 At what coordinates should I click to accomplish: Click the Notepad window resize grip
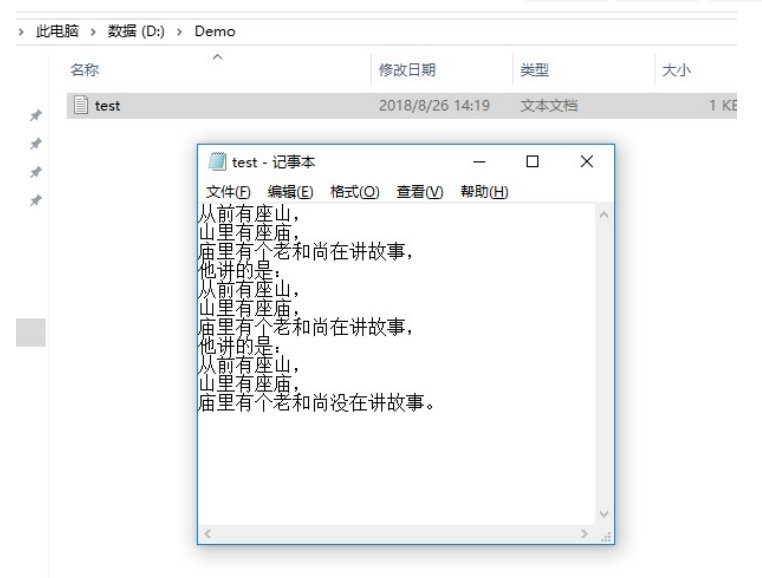click(x=606, y=536)
